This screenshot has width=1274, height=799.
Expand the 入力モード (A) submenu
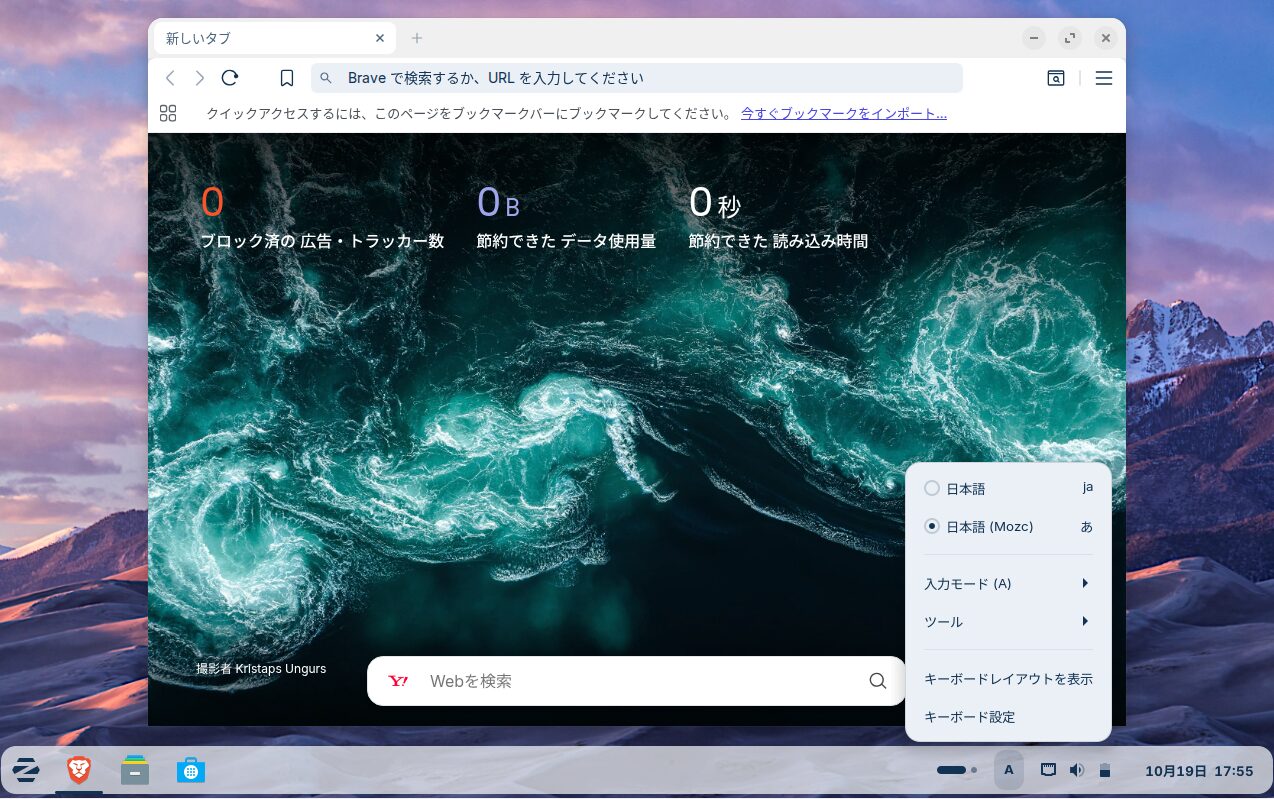coord(1007,584)
